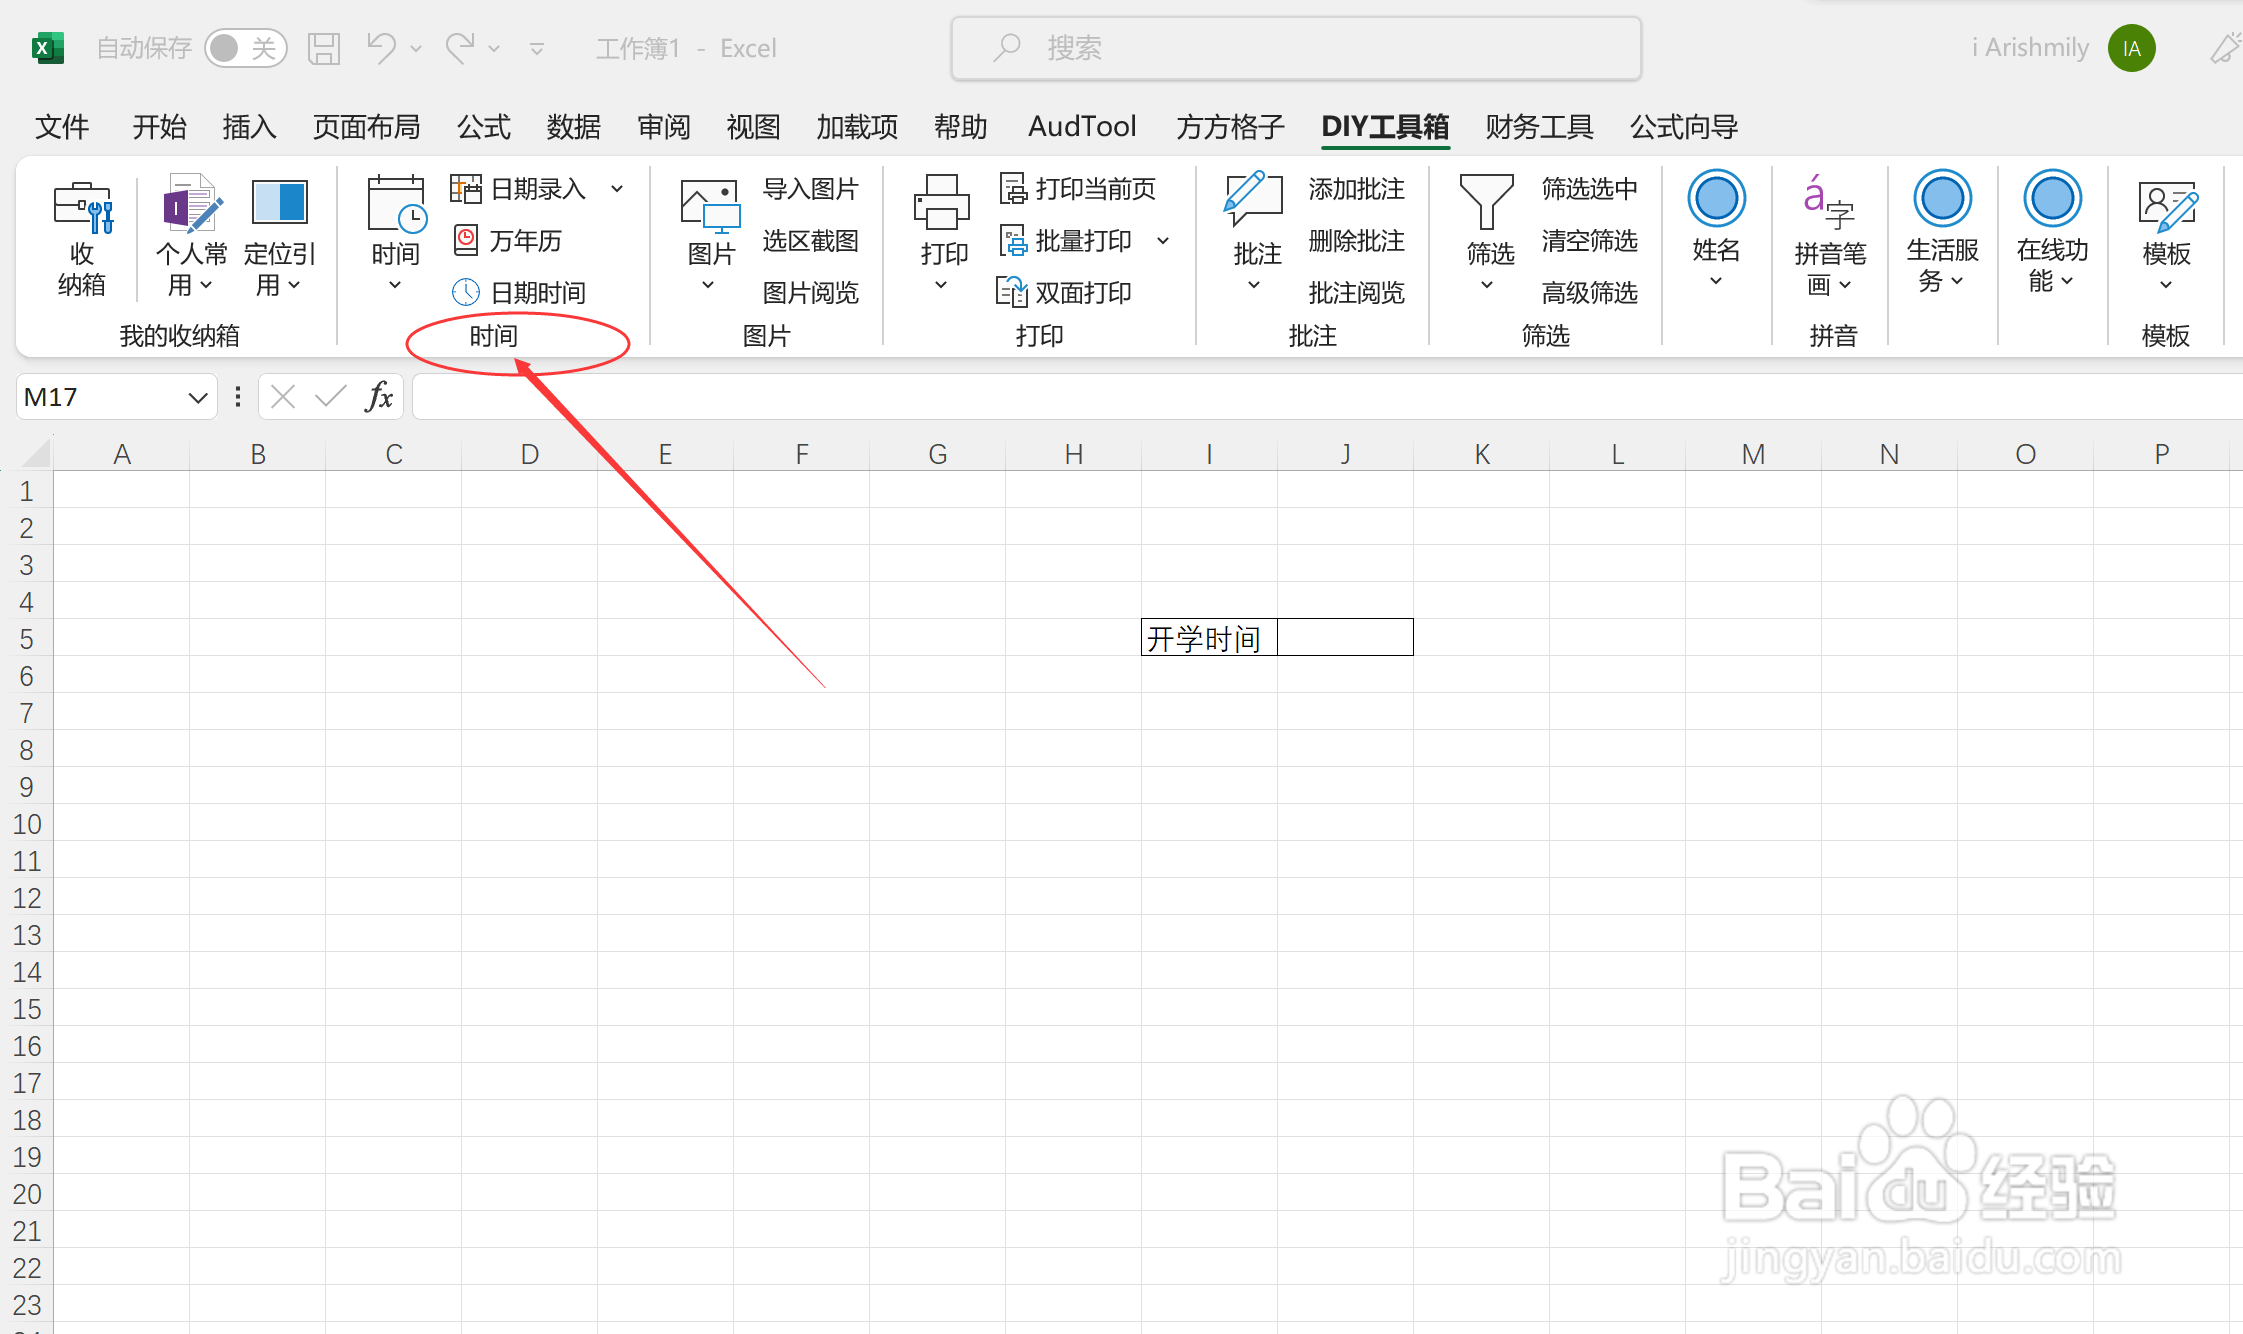2243x1334 pixels.
Task: Expand the 筛选 dropdown chevron
Action: (1487, 286)
